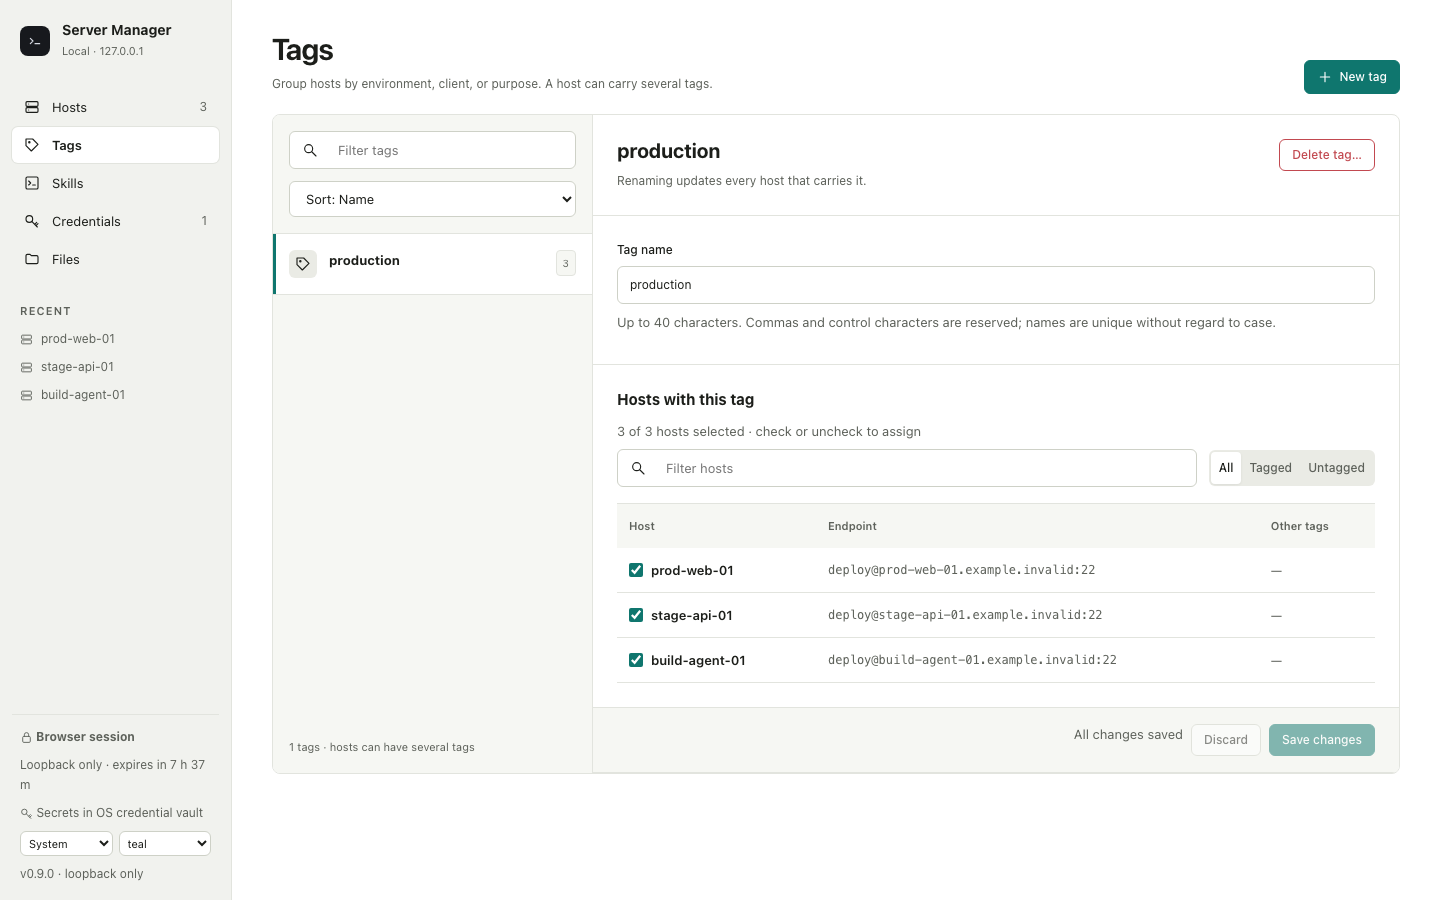This screenshot has width=1440, height=900.
Task: Click endpoint deploy@prod-web-01.example.invalid:22
Action: 961,570
